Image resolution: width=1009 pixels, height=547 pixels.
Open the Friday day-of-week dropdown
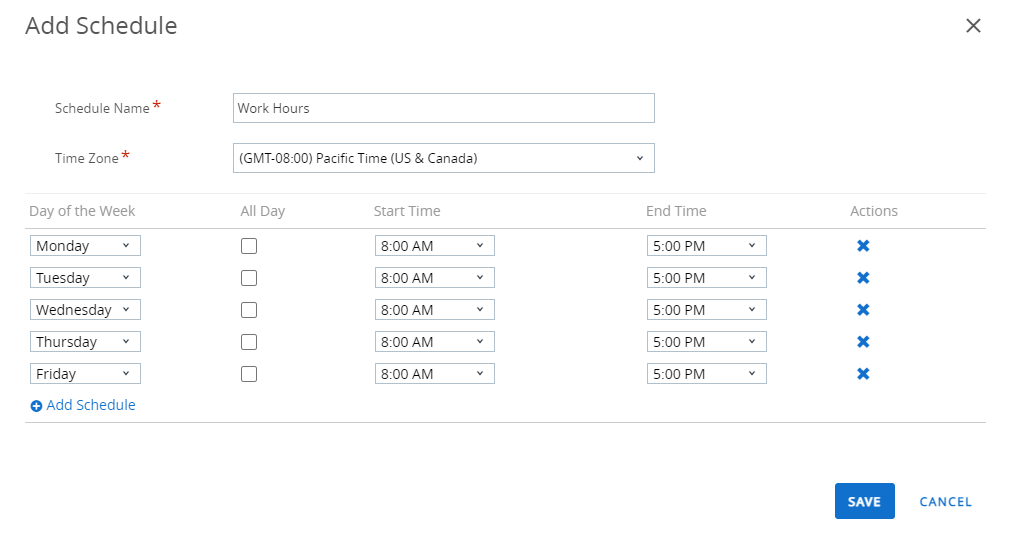coord(85,374)
